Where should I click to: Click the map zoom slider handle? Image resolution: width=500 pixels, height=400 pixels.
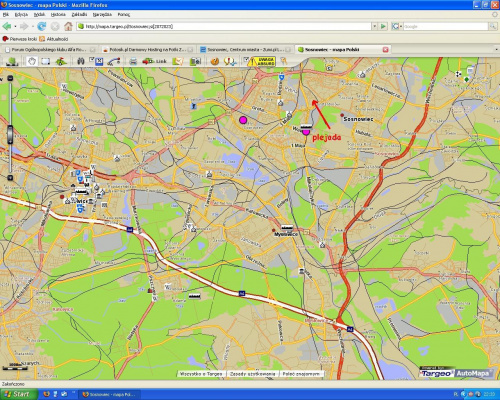tap(10, 135)
